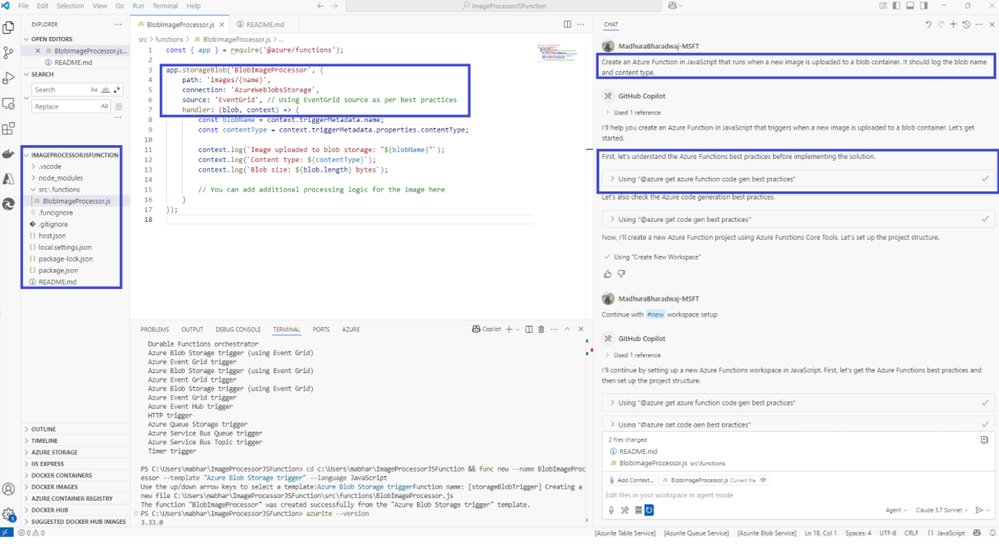This screenshot has height=544, width=999.
Task: Start voice chat with microphone icon
Action: [611, 510]
